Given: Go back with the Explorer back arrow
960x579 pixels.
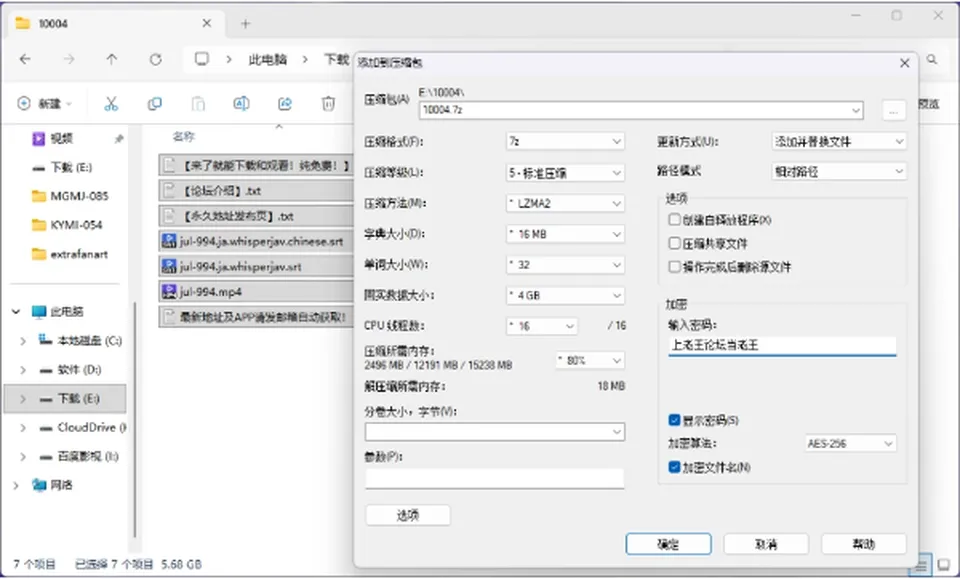Looking at the screenshot, I should click(x=25, y=59).
